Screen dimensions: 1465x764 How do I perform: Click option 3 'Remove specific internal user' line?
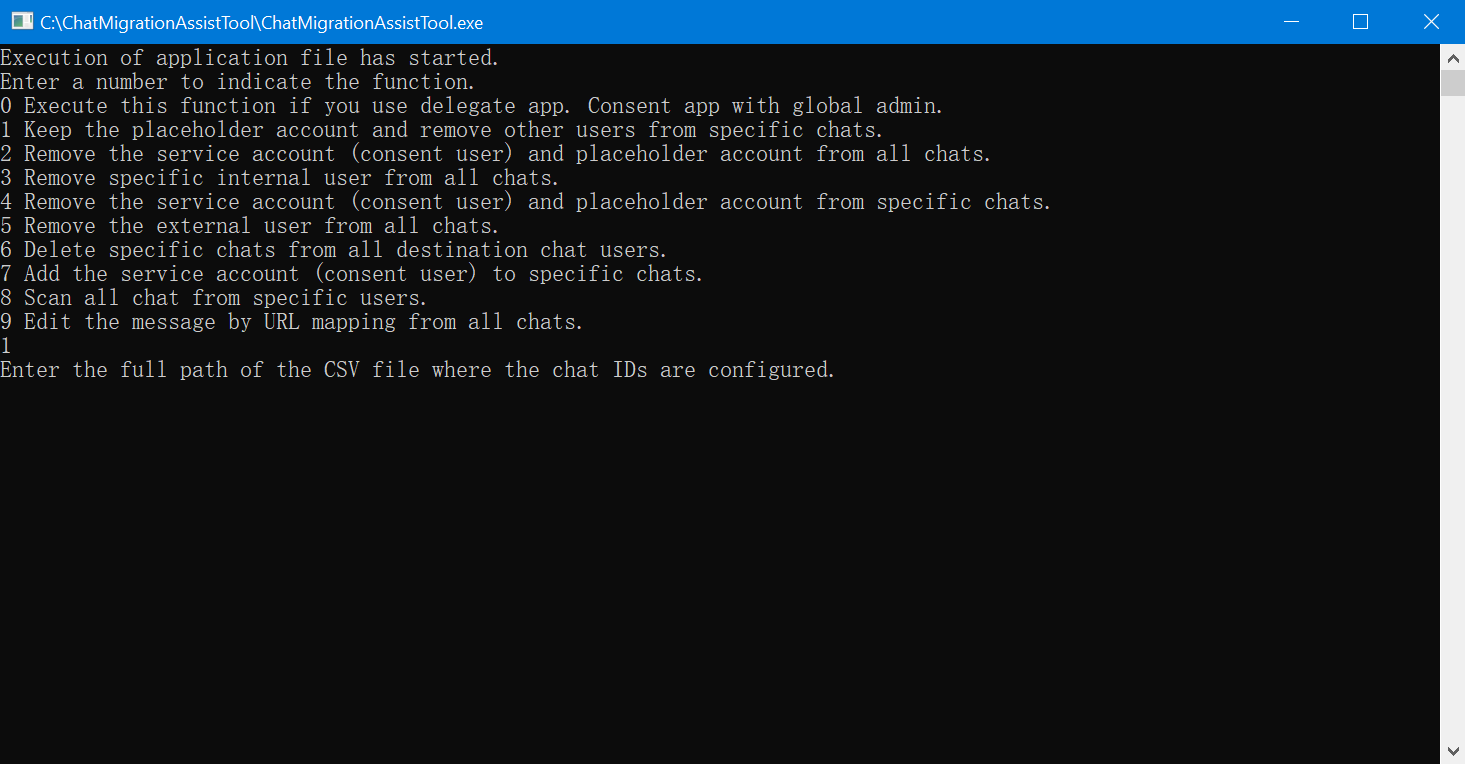click(x=280, y=178)
